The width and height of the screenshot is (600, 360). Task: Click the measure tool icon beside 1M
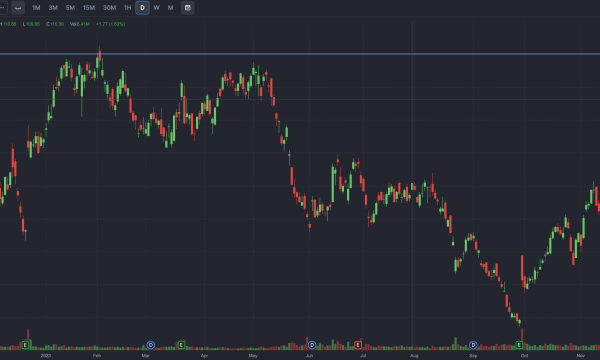18,8
